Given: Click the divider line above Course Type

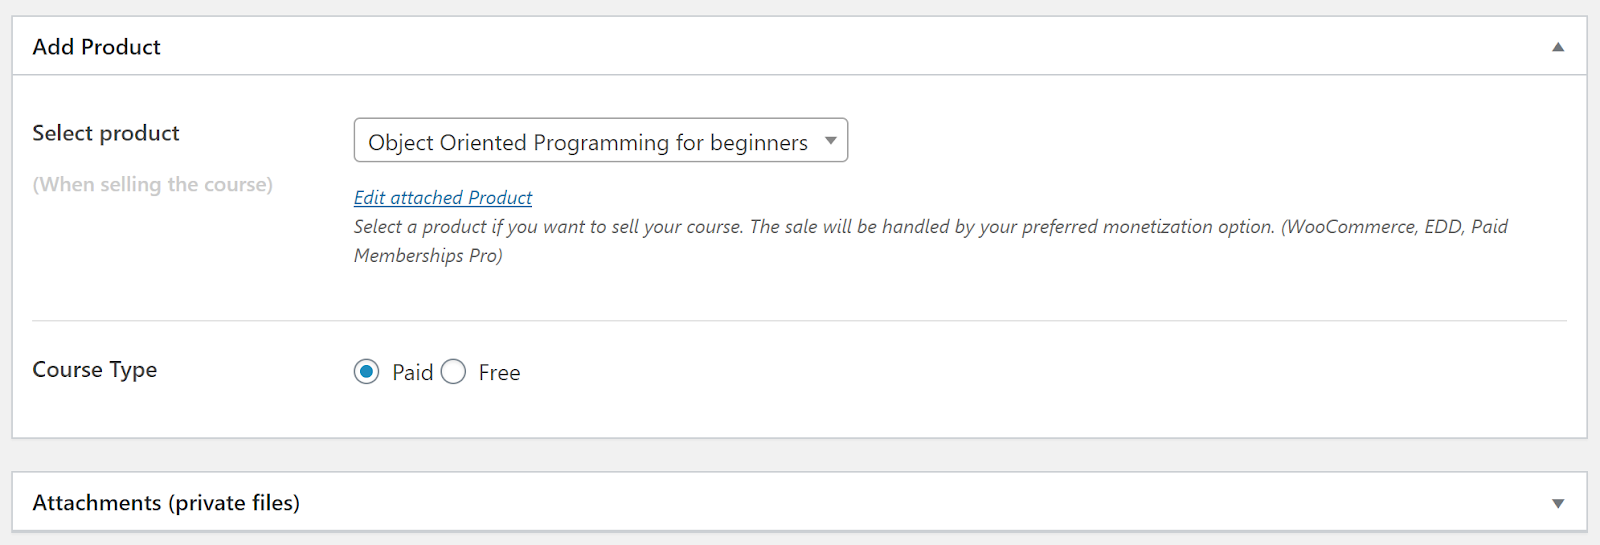Looking at the screenshot, I should [x=799, y=321].
